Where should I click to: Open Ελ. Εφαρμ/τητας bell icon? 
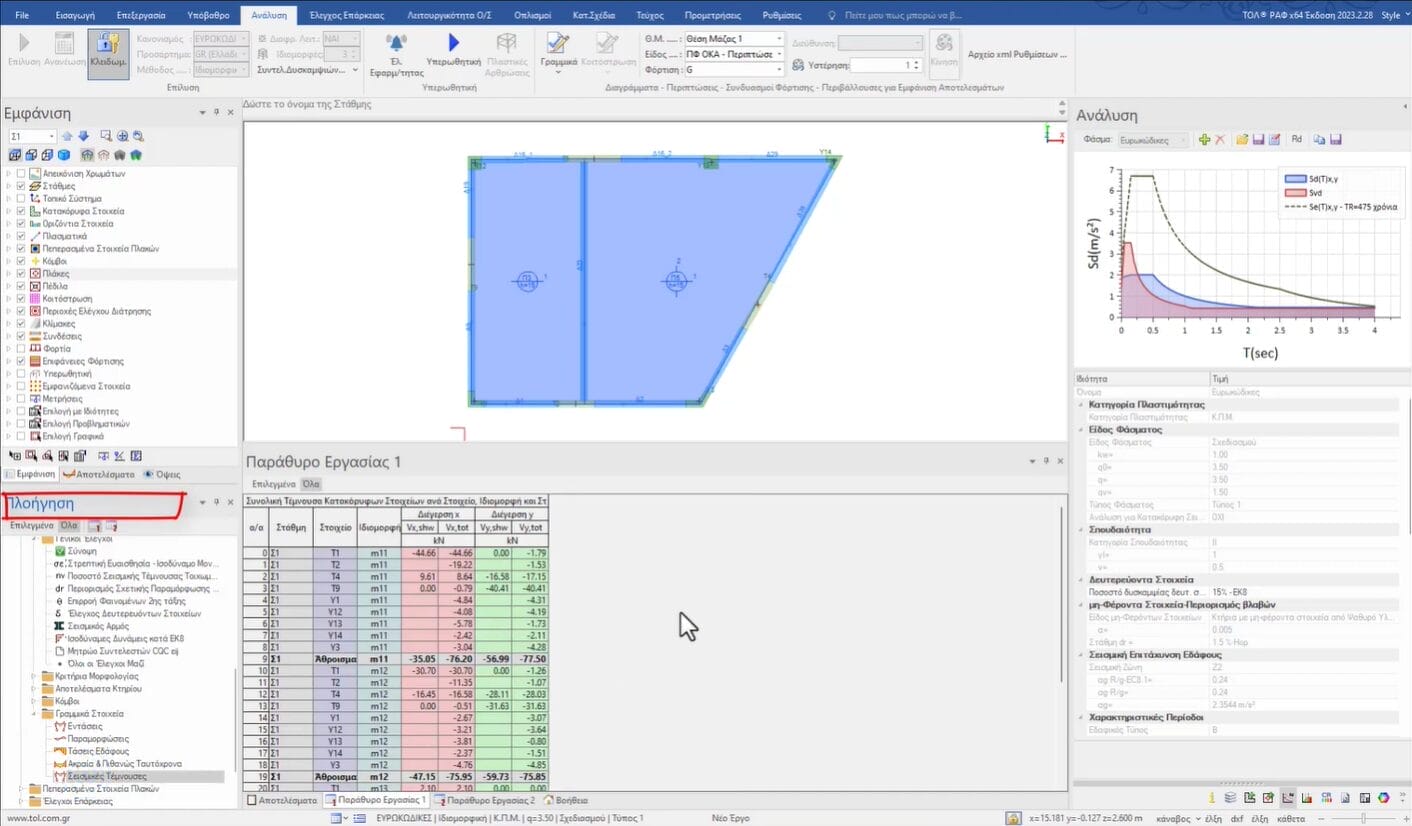396,44
